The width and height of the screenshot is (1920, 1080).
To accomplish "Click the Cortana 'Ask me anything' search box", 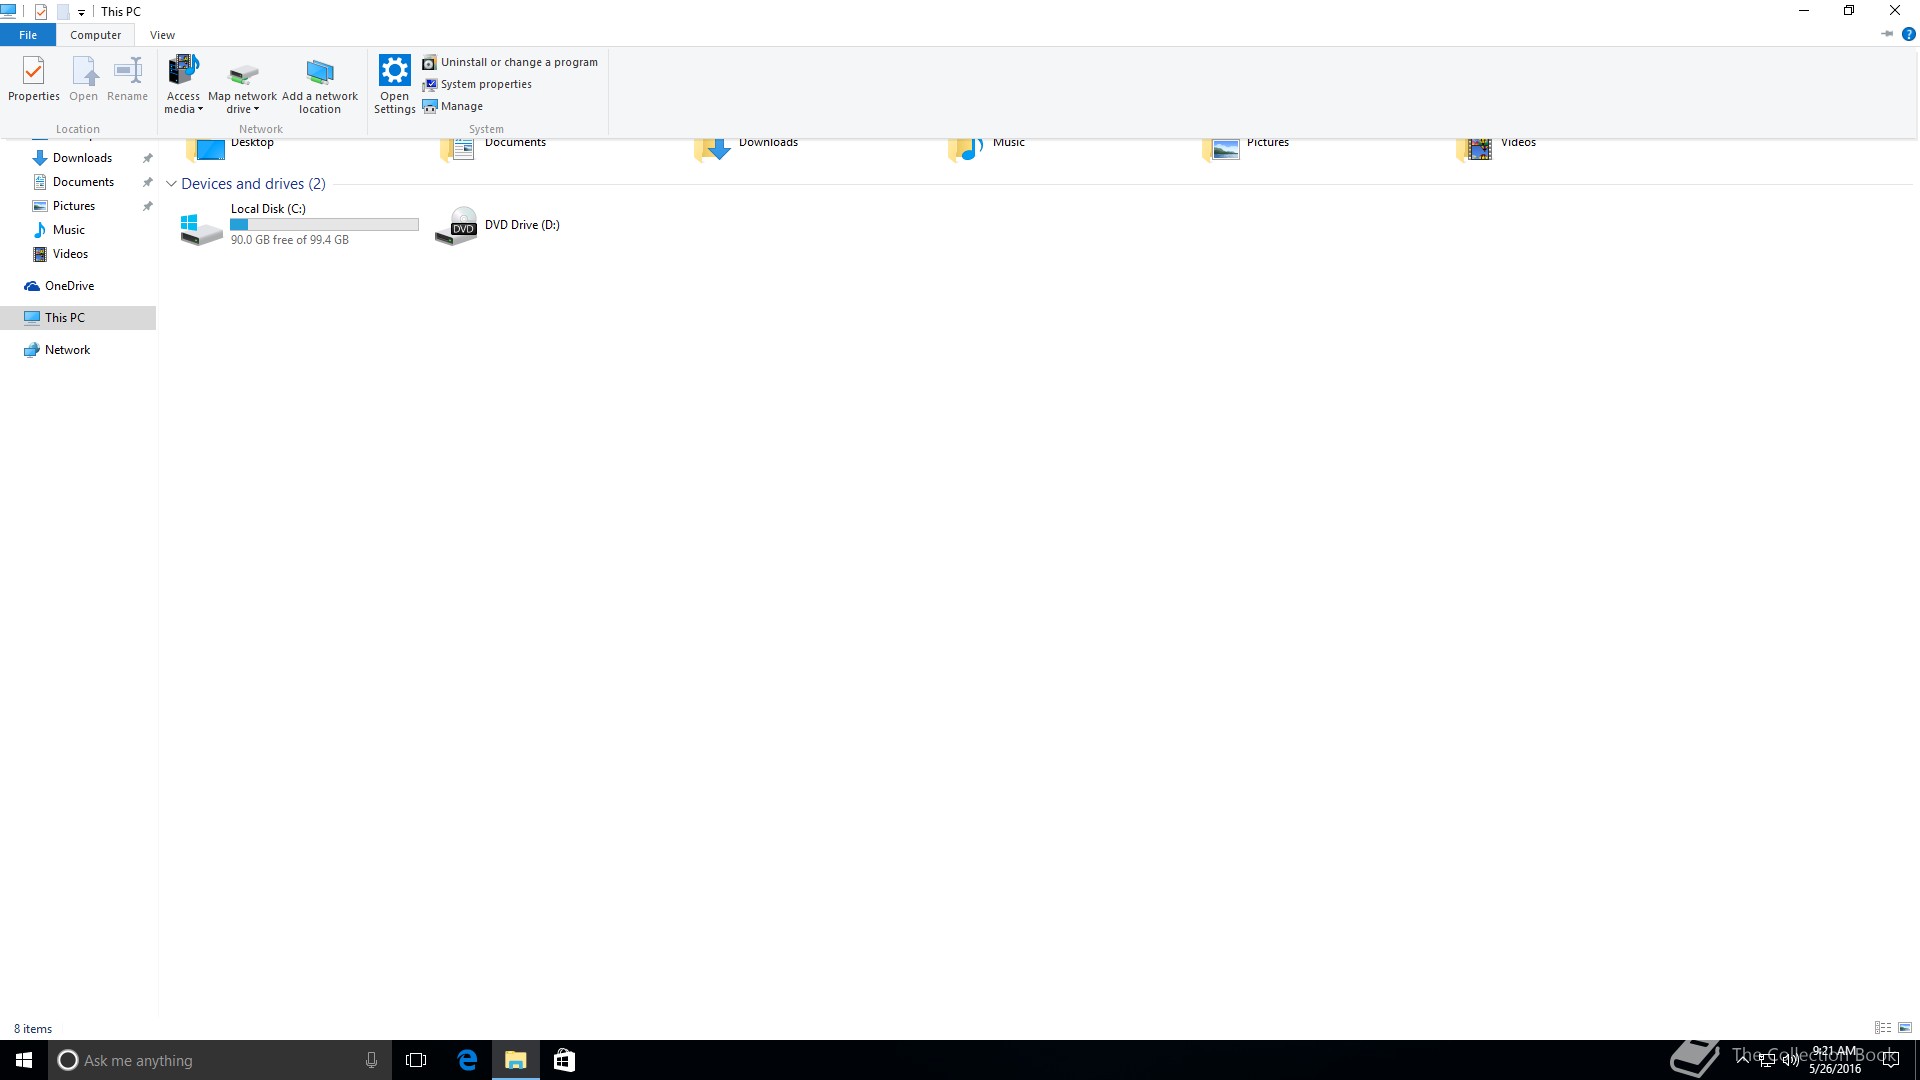I will pos(210,1060).
